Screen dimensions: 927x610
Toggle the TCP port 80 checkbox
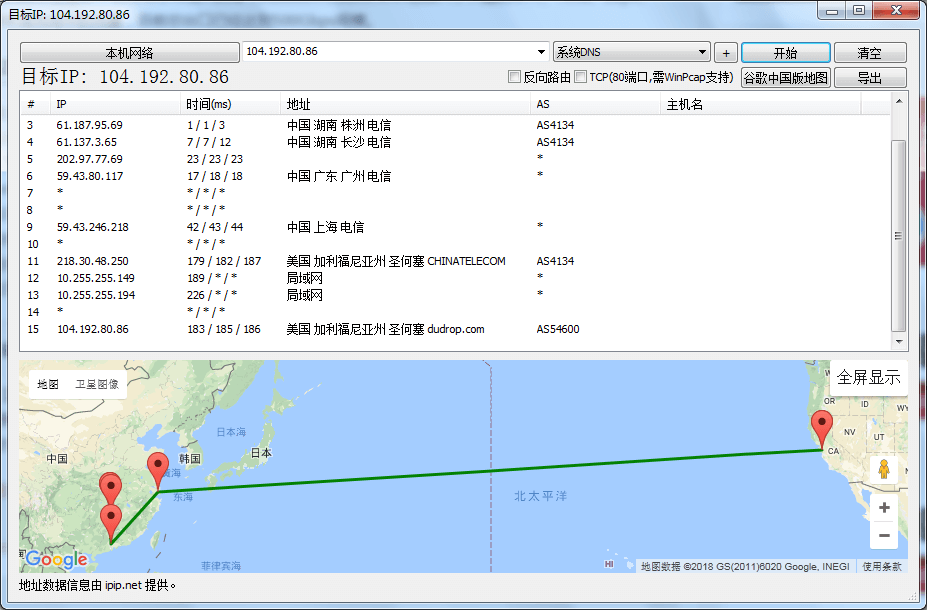[580, 77]
